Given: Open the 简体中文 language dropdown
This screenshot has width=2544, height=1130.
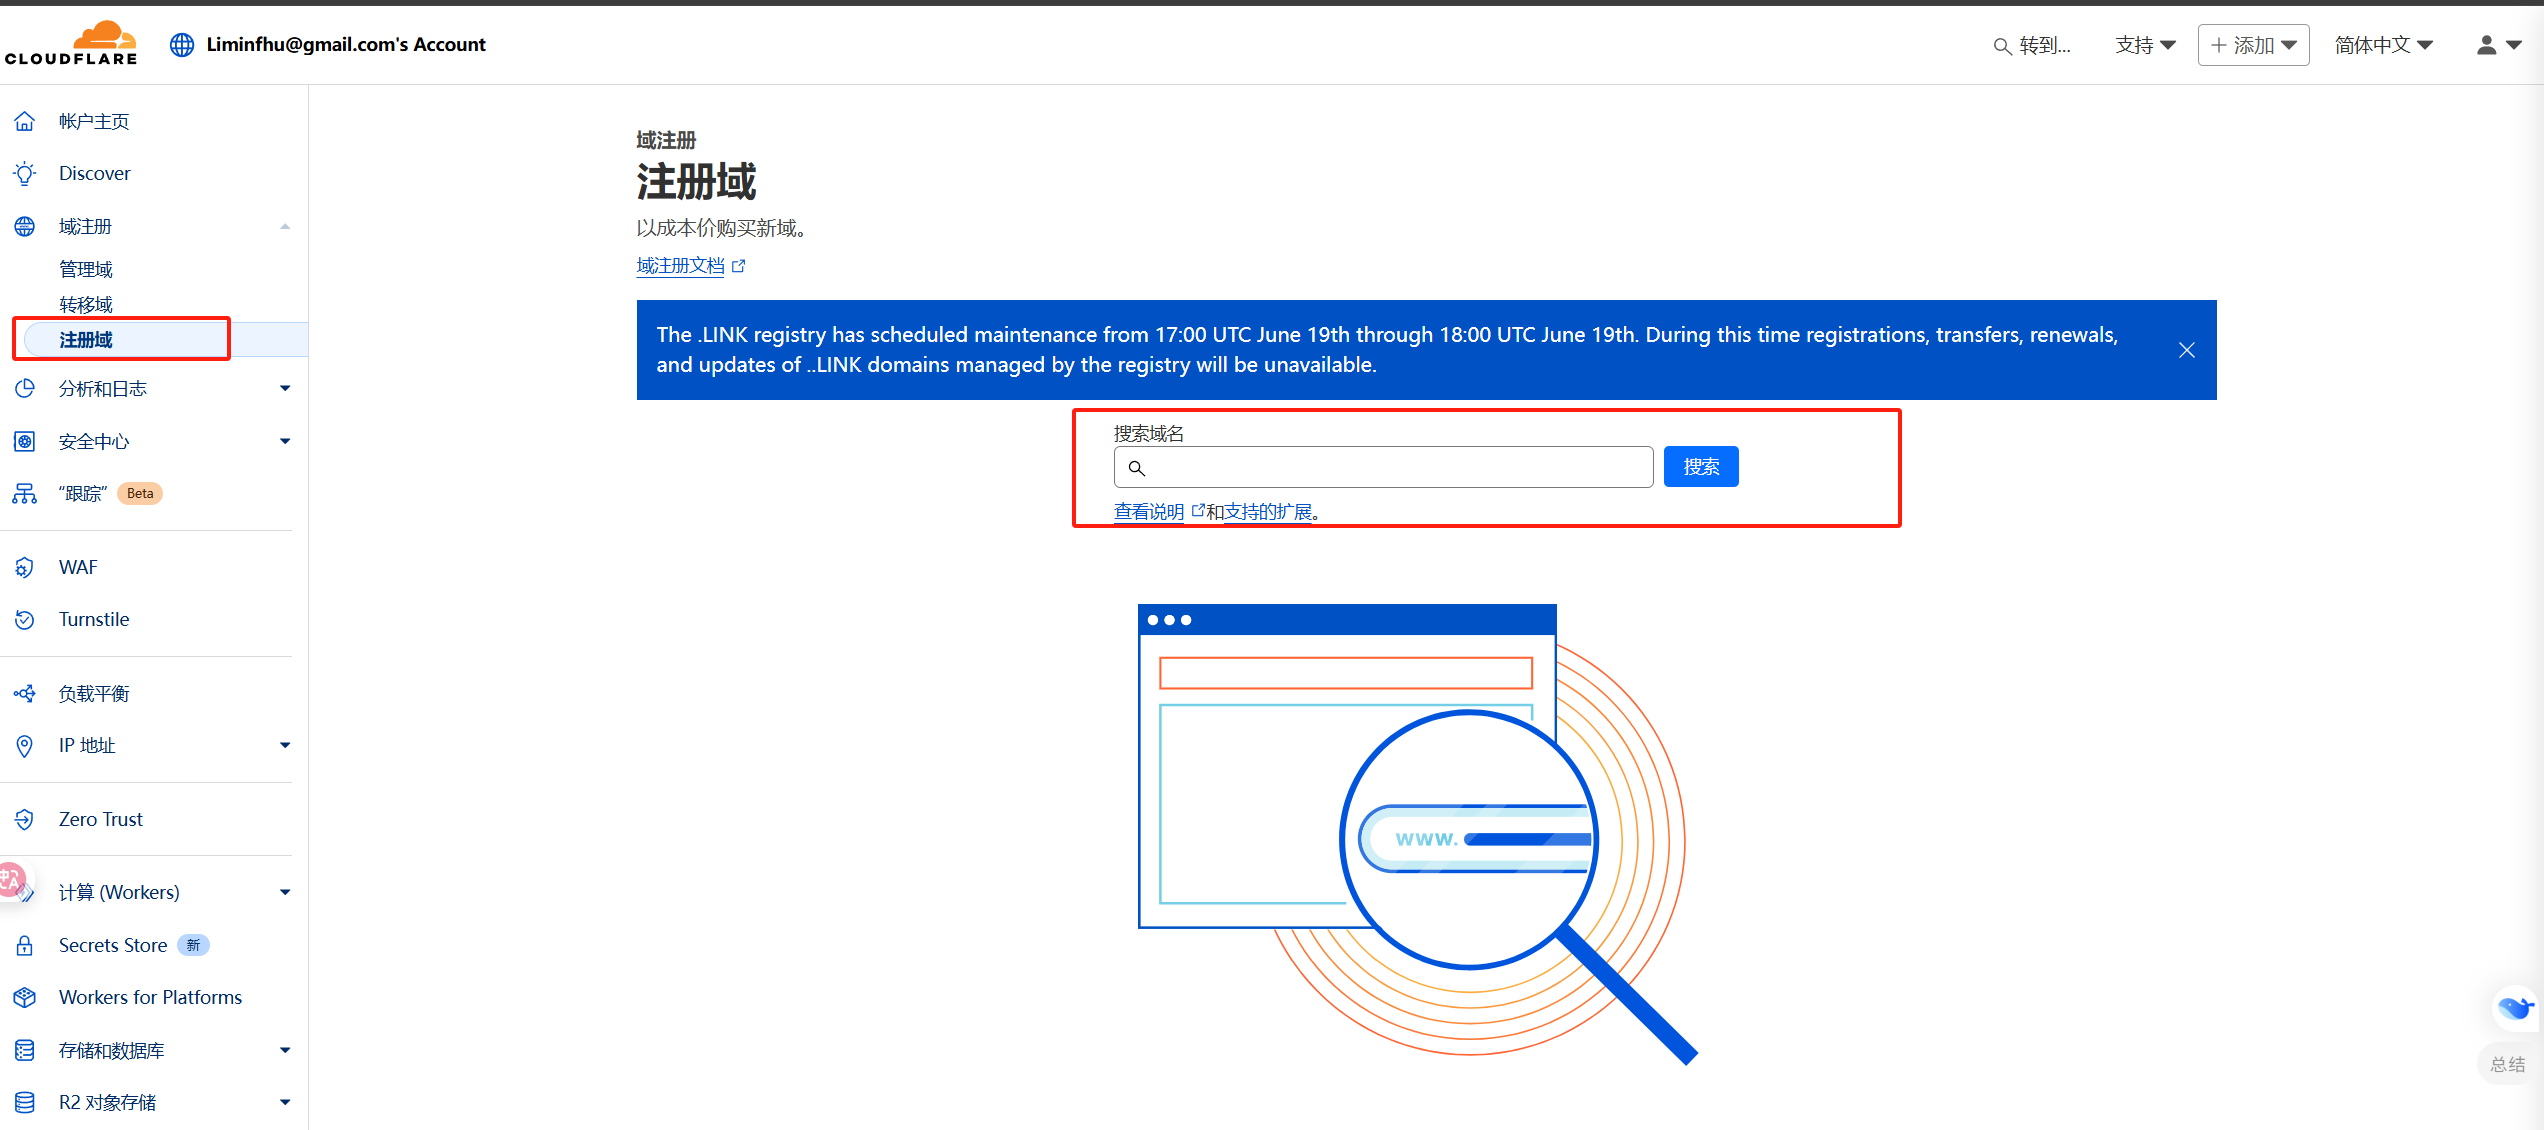Looking at the screenshot, I should (2383, 45).
